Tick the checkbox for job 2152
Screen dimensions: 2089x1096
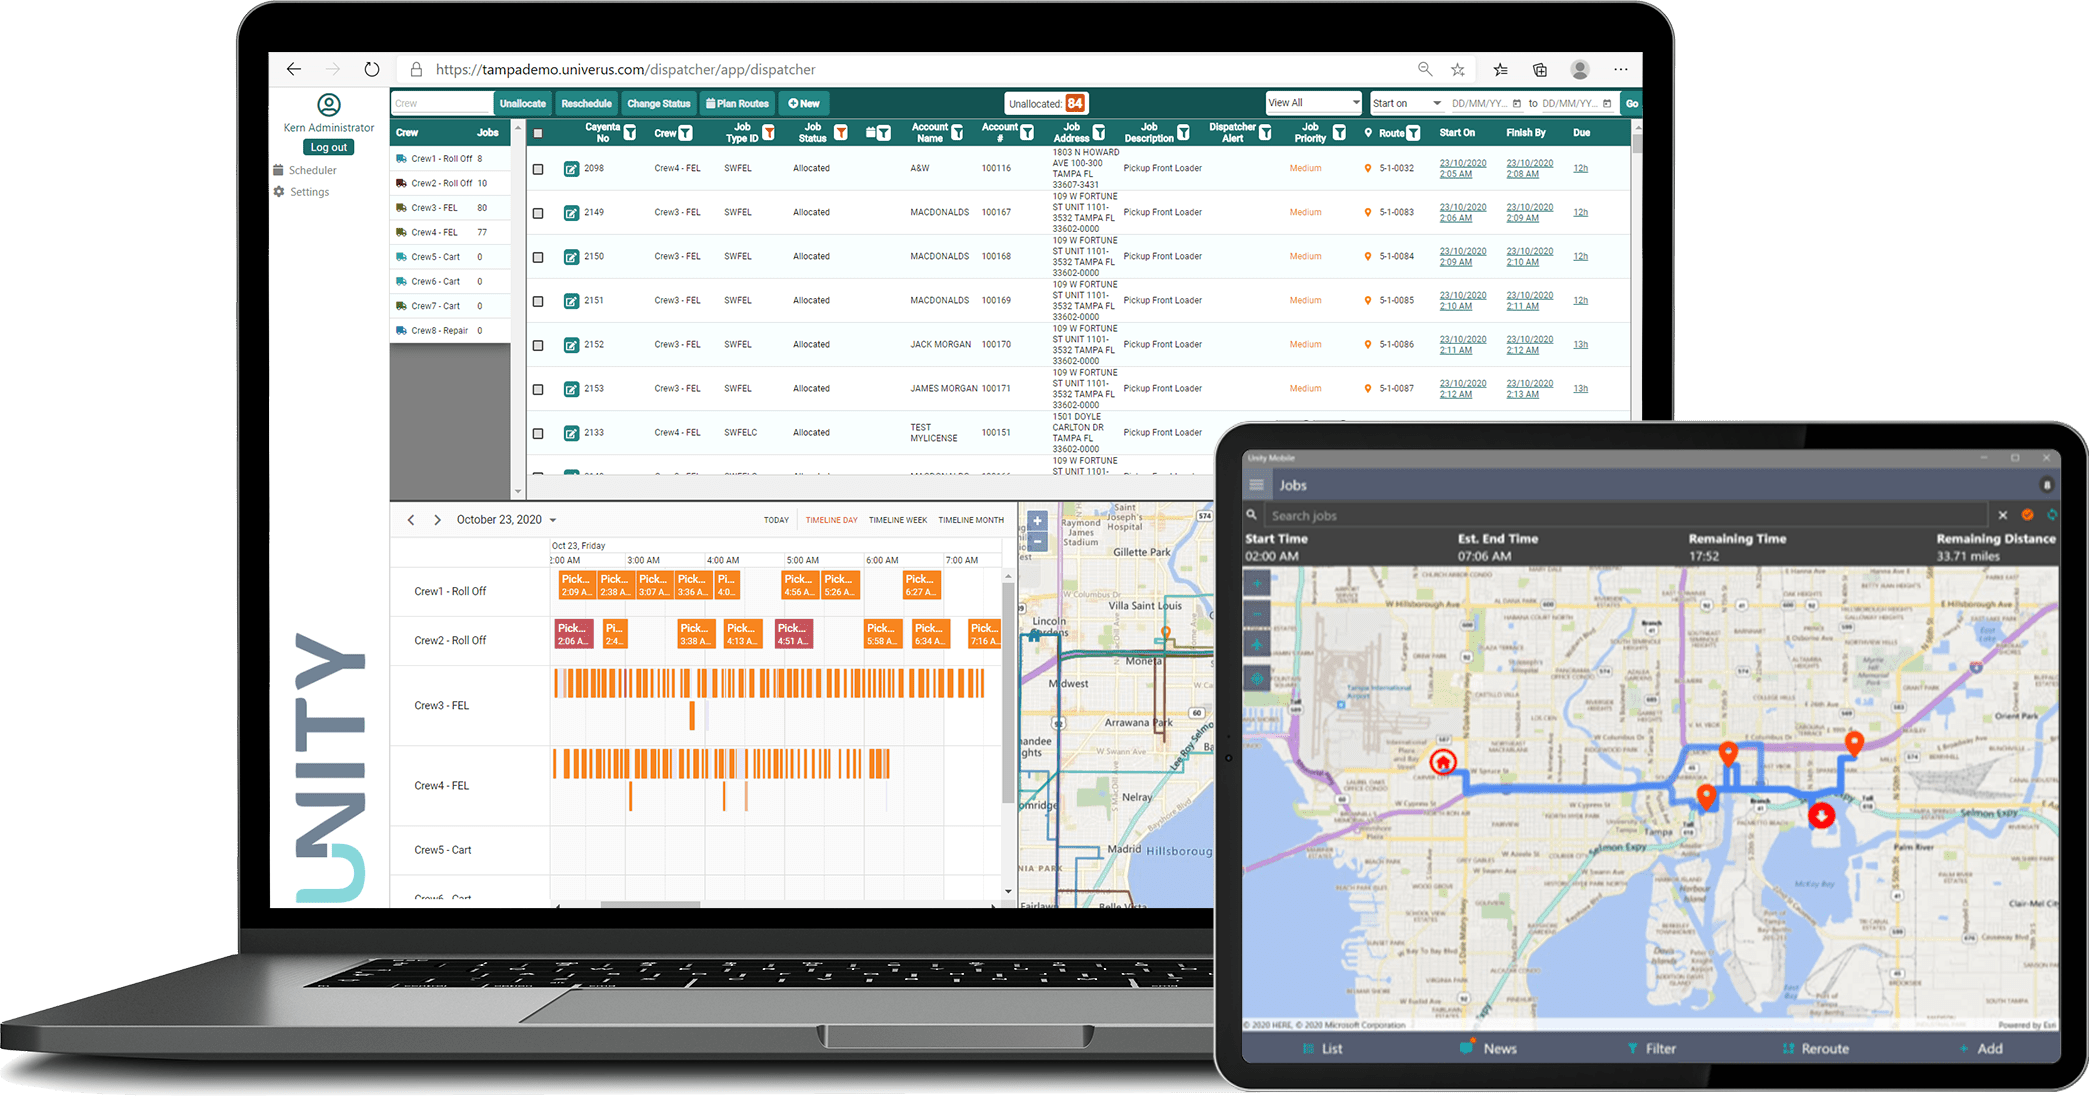point(538,345)
